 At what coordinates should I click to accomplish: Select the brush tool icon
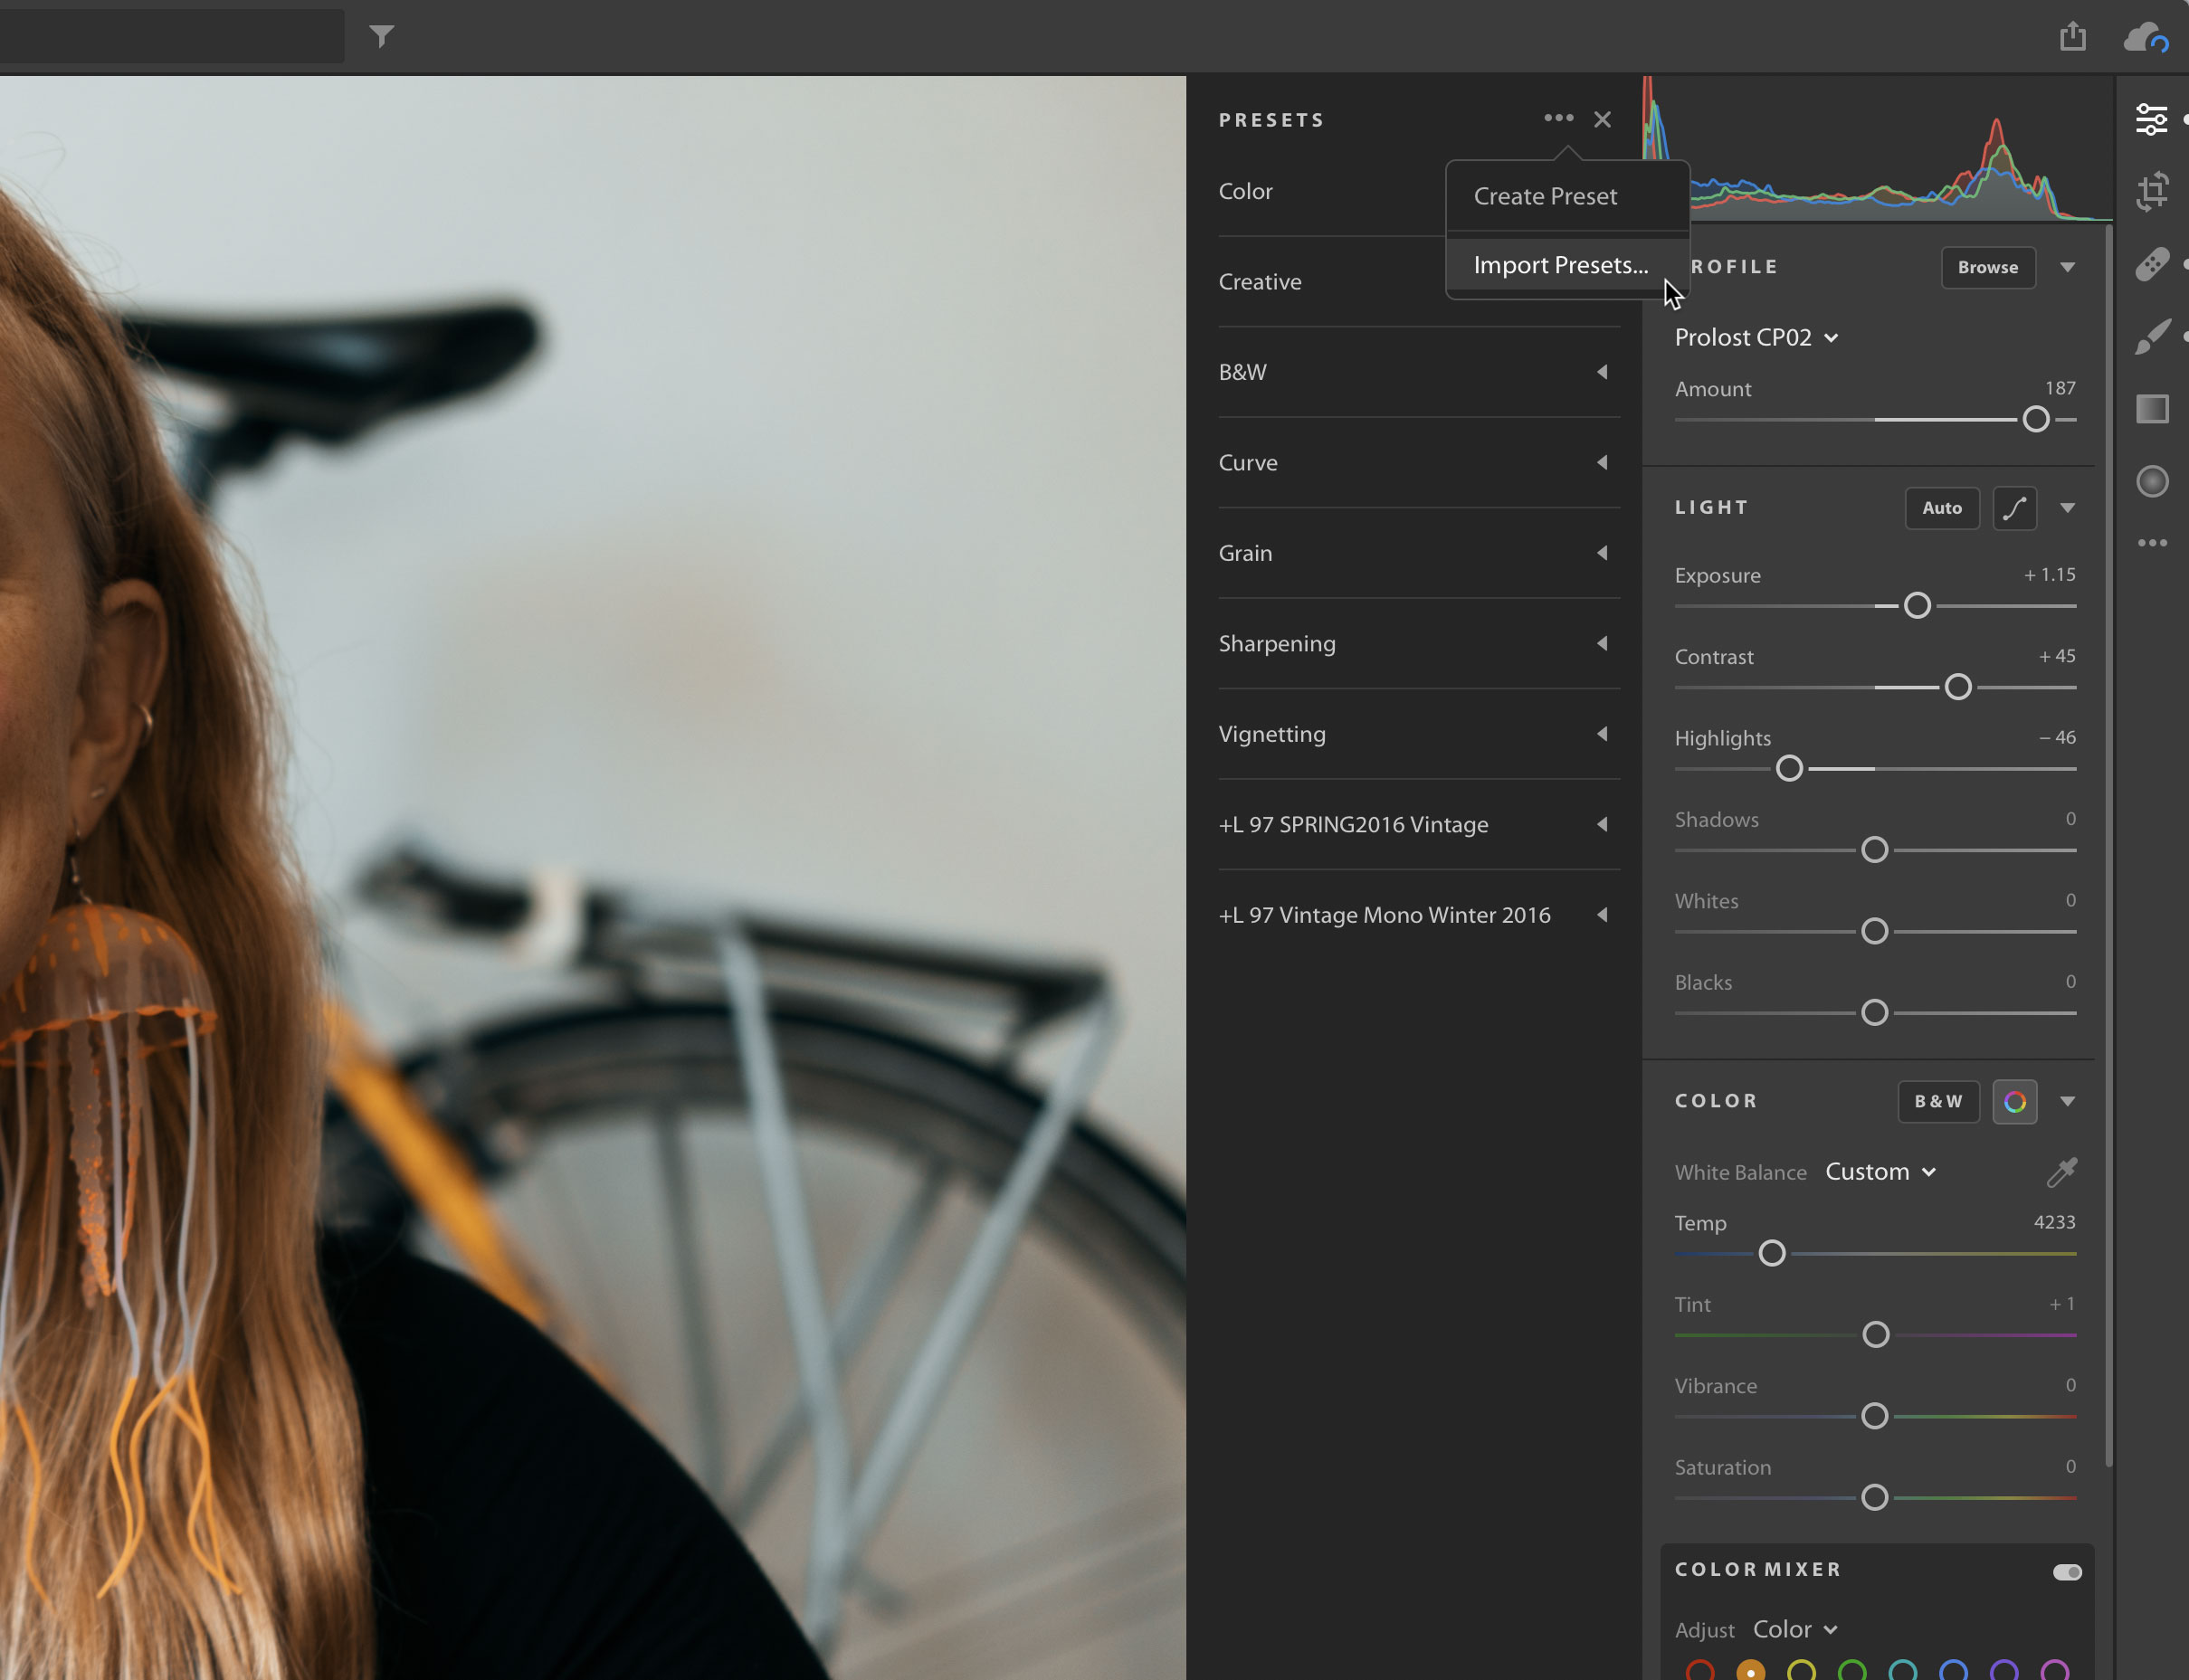(x=2154, y=336)
